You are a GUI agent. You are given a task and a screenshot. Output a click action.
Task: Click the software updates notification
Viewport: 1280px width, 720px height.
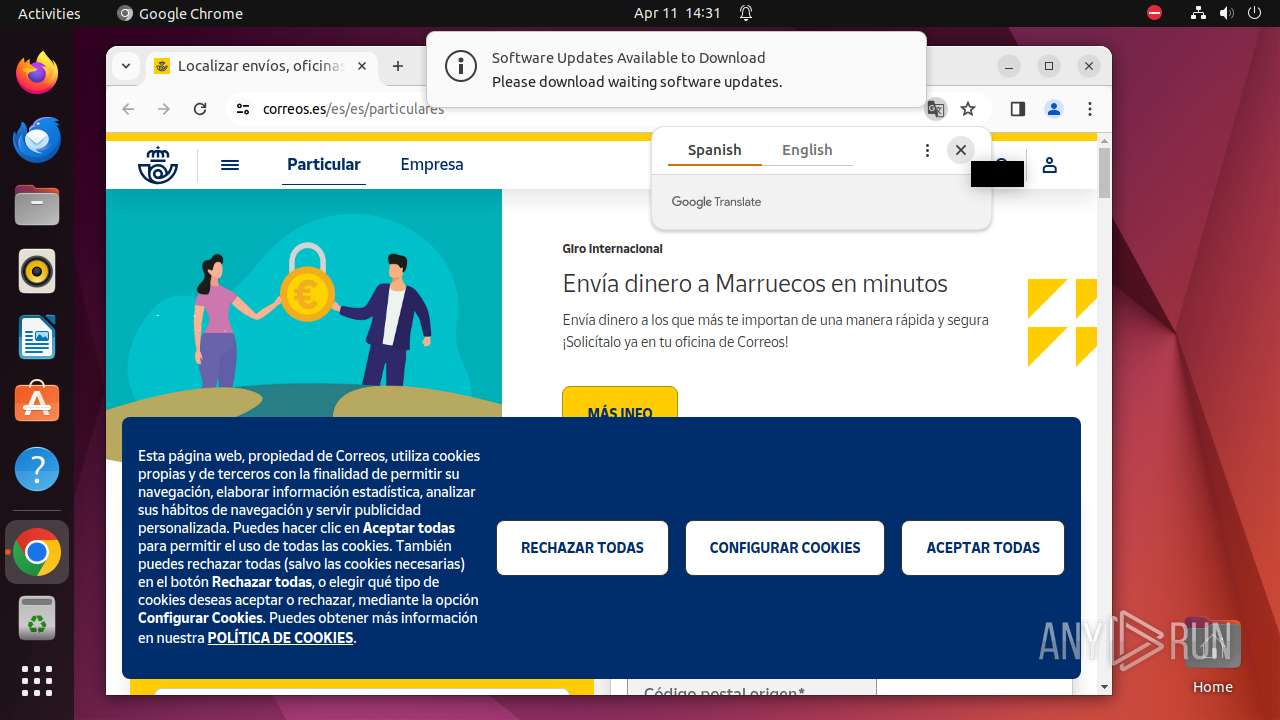(676, 70)
